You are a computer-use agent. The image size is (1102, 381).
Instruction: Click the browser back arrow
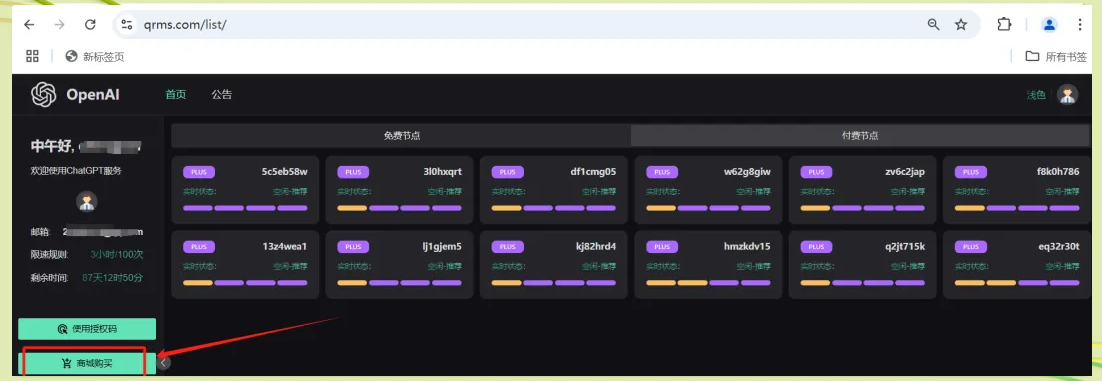29,25
